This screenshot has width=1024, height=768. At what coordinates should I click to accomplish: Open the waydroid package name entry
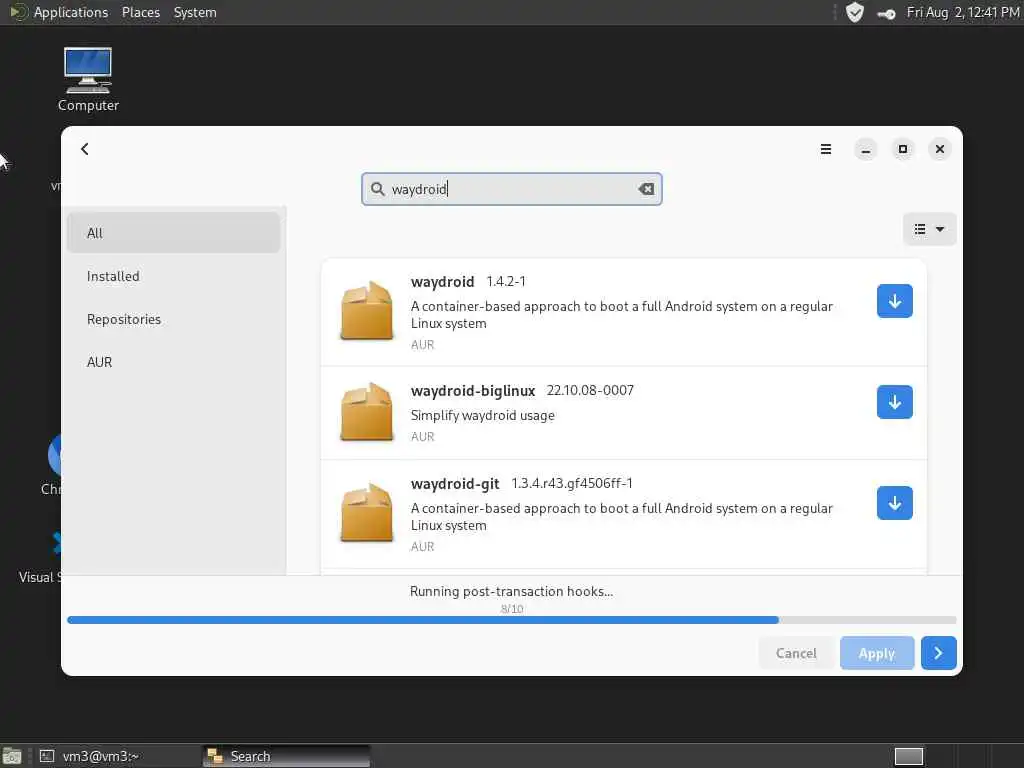point(442,282)
